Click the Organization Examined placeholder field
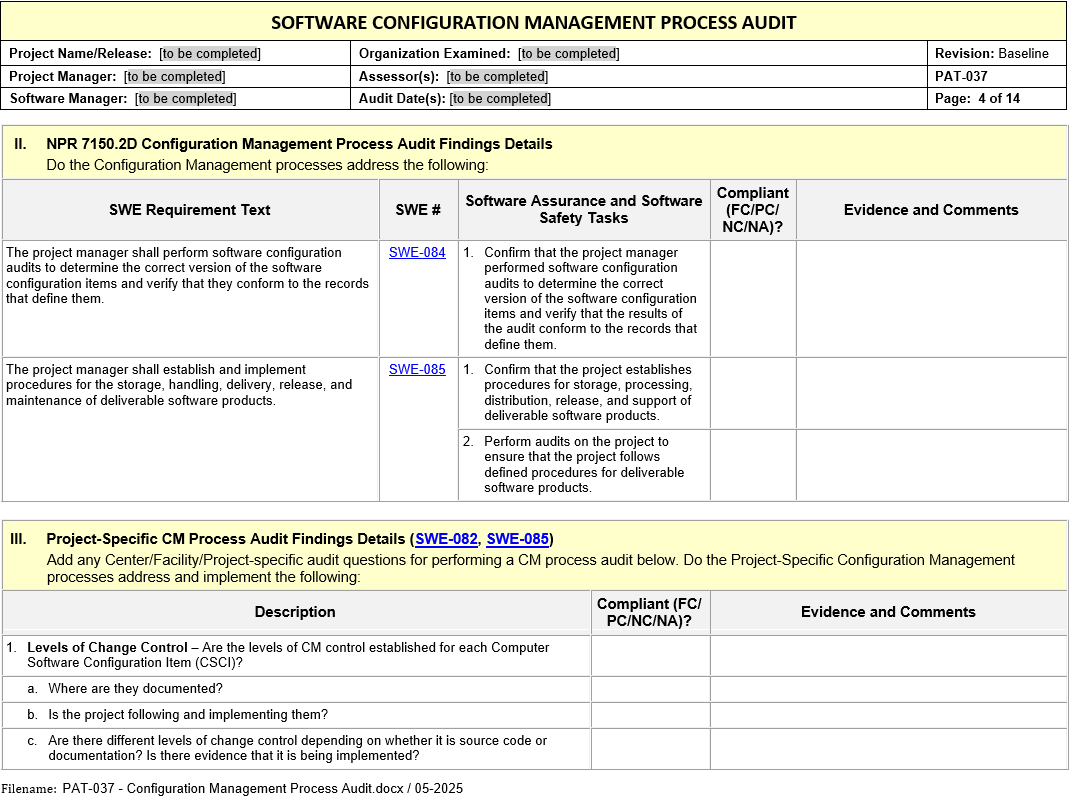Screen dimensions: 1072x799 pos(568,54)
